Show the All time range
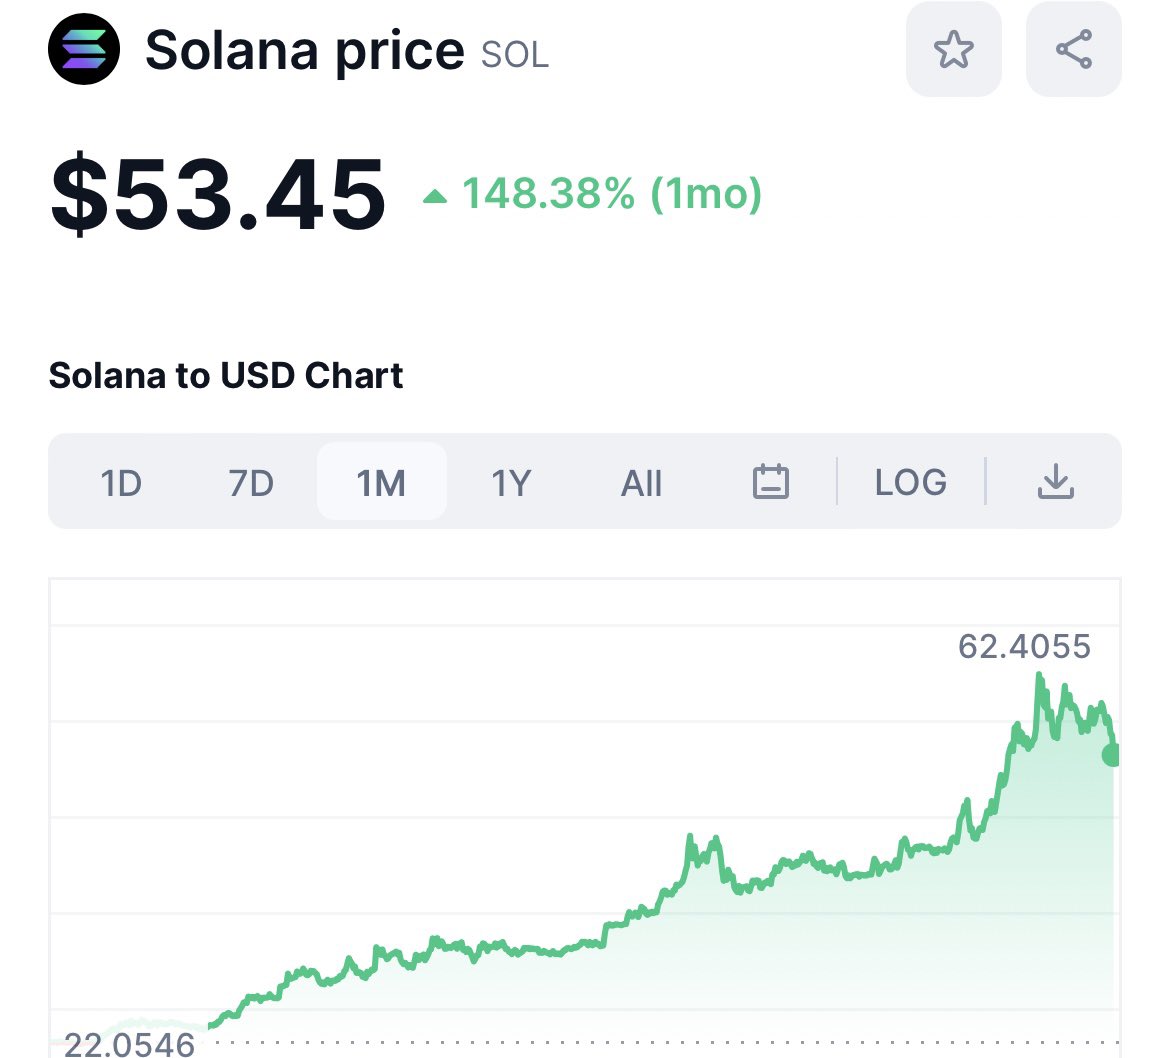1170x1058 pixels. coord(641,483)
